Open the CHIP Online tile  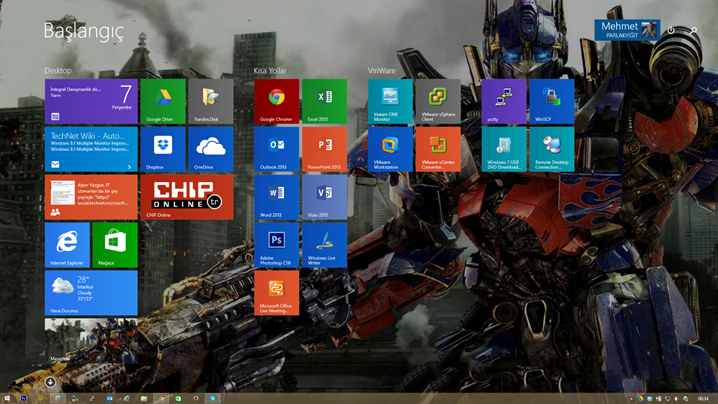(x=187, y=197)
